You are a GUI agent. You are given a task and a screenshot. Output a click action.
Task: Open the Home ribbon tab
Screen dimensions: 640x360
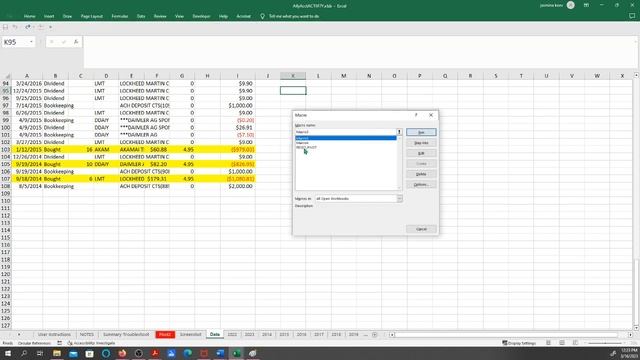29,16
